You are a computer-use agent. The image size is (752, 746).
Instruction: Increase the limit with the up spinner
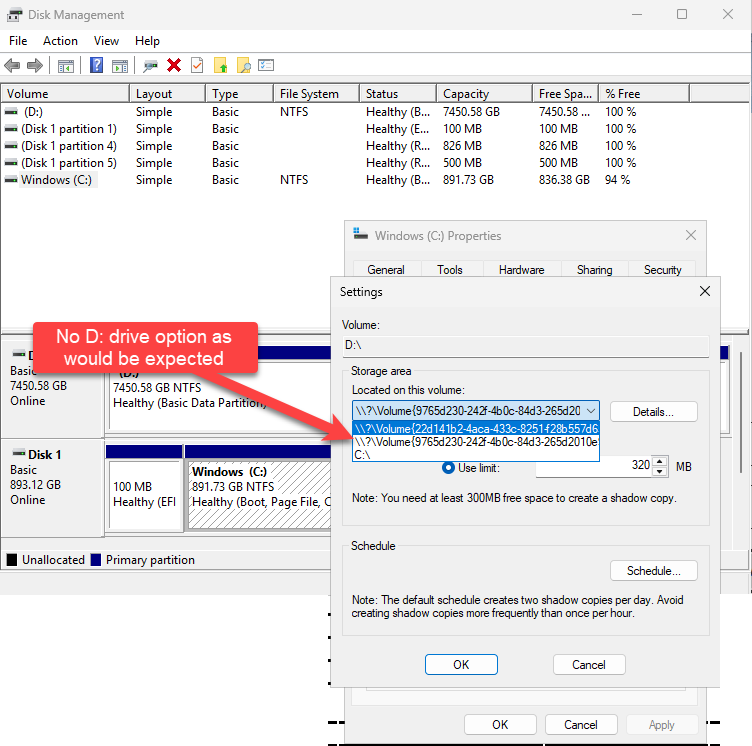pos(660,462)
